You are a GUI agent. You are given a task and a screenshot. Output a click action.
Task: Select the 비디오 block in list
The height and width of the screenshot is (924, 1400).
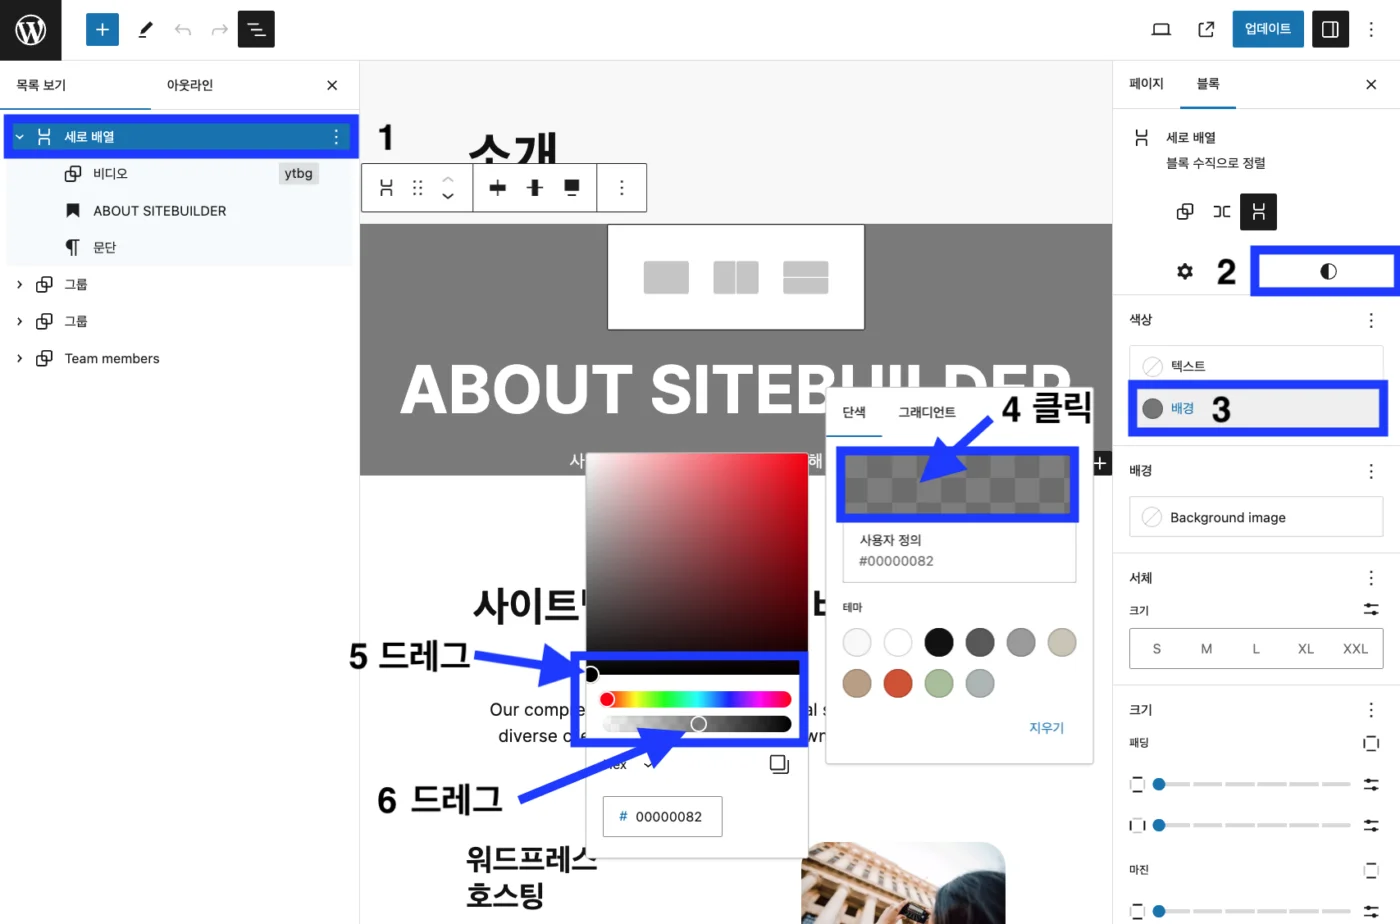click(110, 174)
